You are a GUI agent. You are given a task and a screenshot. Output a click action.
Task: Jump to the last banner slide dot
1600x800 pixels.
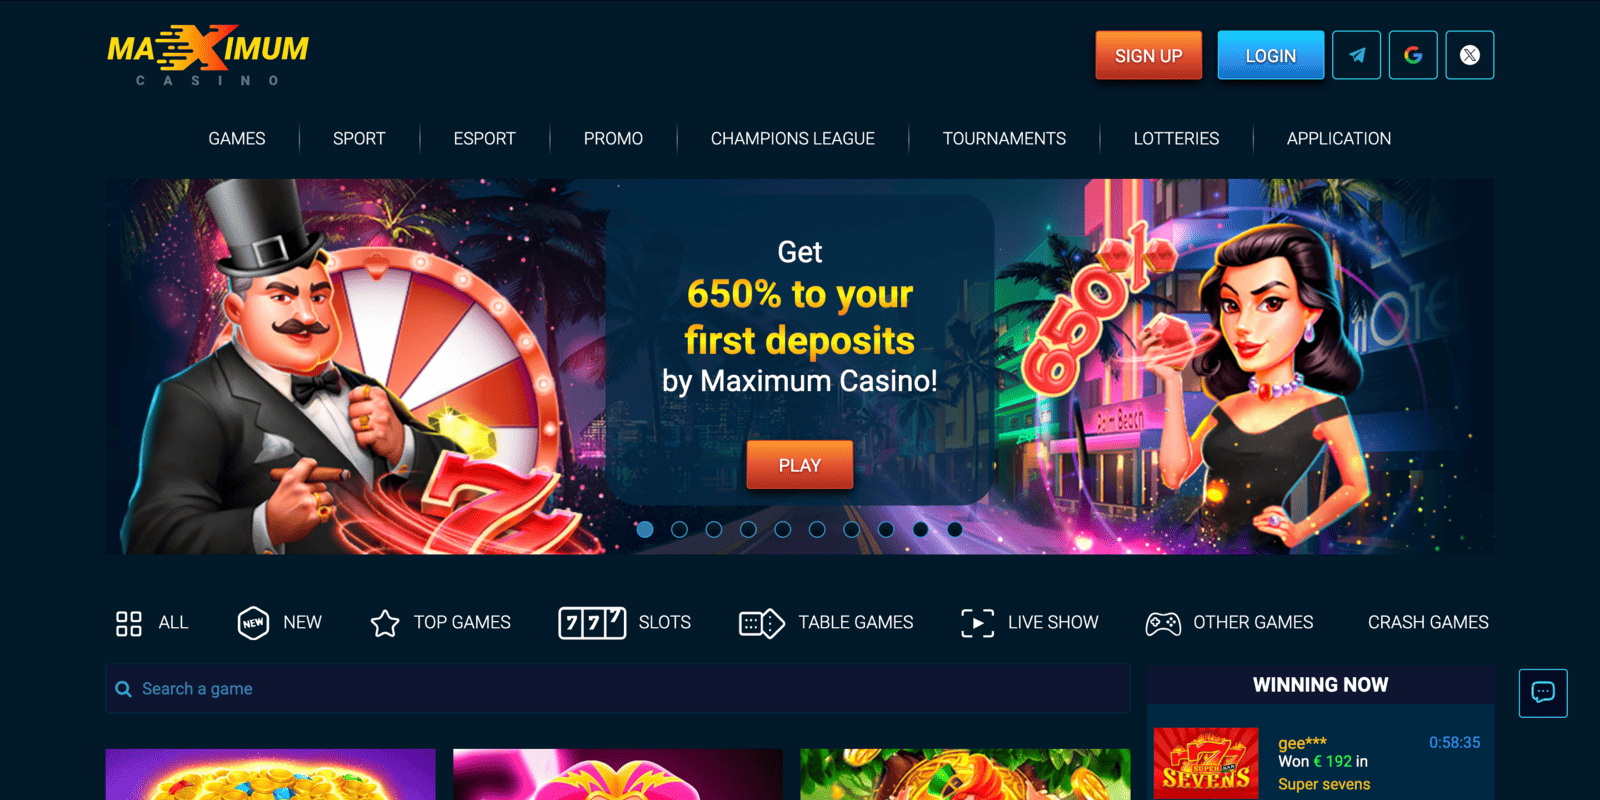point(955,529)
